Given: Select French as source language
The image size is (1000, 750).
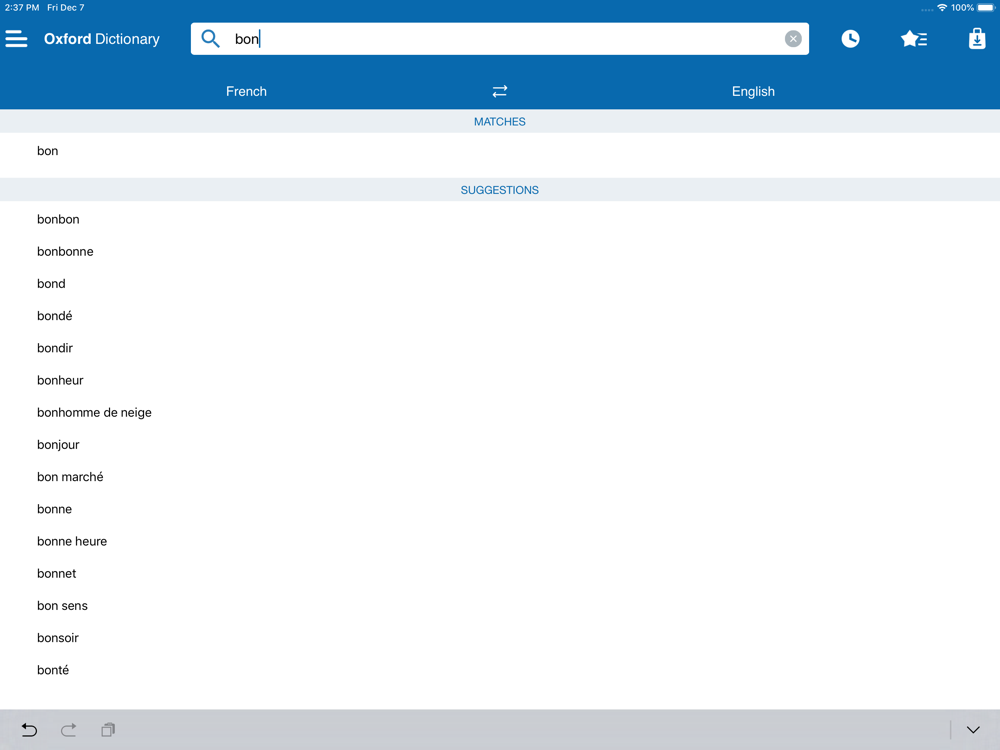Looking at the screenshot, I should [x=246, y=91].
